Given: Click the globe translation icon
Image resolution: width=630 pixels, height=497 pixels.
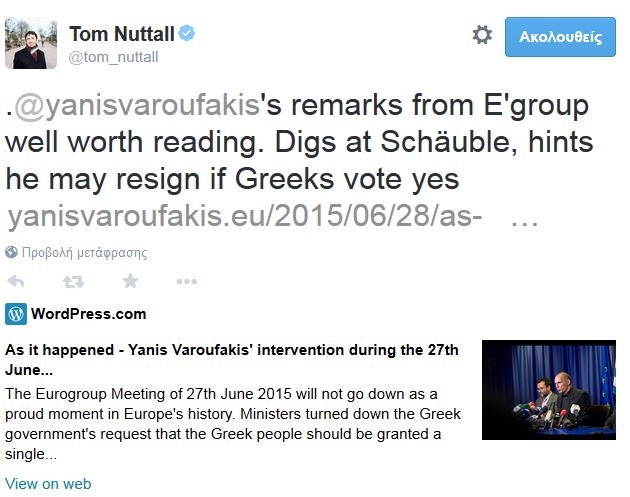Looking at the screenshot, I should coord(11,252).
